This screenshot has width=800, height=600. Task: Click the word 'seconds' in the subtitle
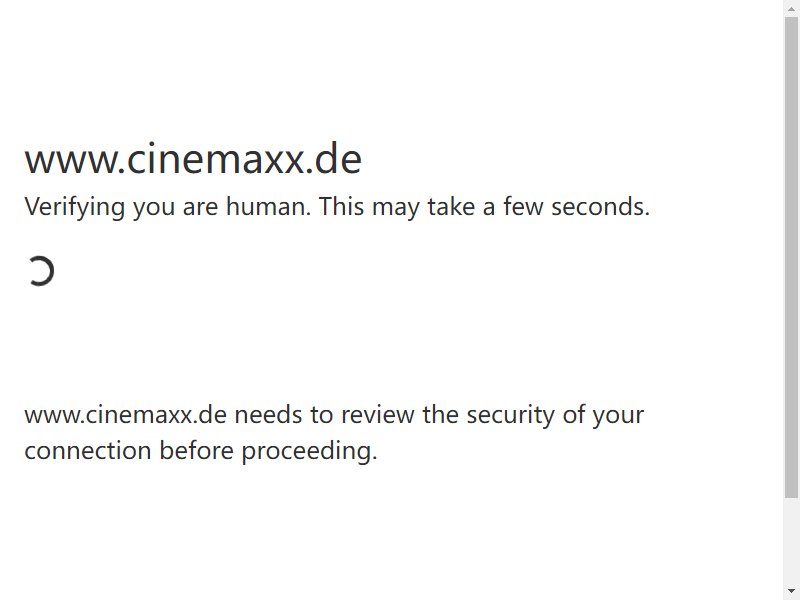pos(598,207)
